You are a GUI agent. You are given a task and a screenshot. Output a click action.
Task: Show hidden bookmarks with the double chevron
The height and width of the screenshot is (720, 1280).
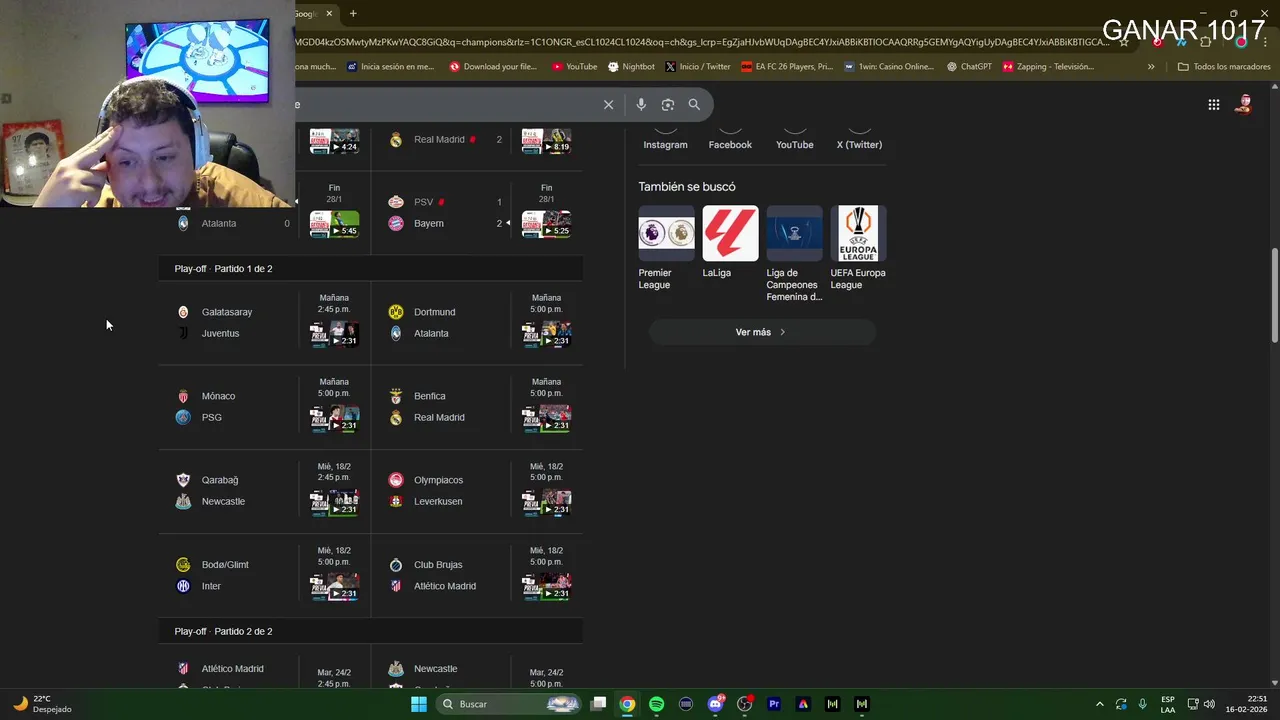pos(1151,67)
